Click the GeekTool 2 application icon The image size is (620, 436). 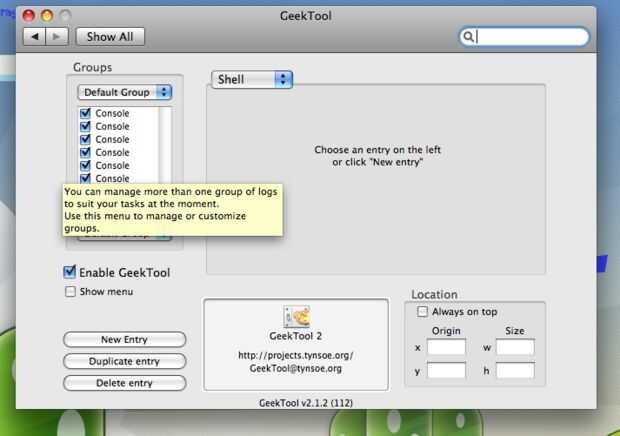point(297,316)
